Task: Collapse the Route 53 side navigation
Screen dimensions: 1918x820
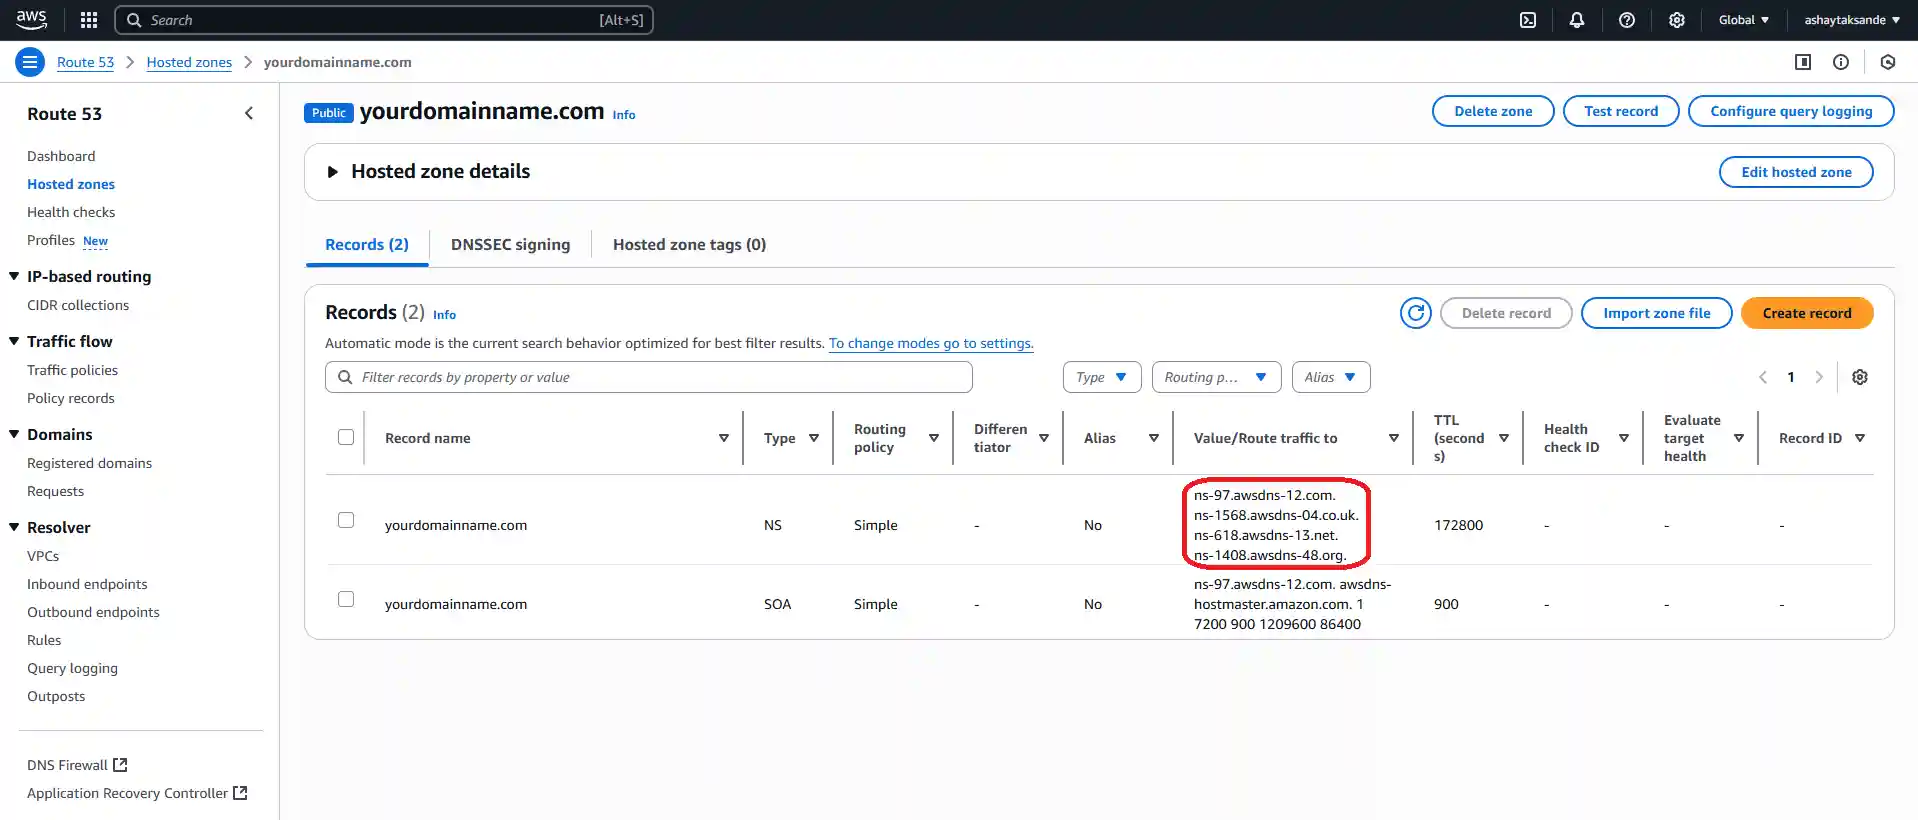Action: (249, 114)
